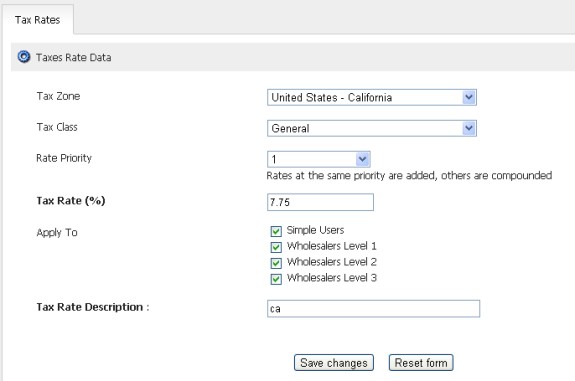Disable the Wholesalers Level 2 checkbox
This screenshot has height=381, width=575.
click(x=276, y=263)
